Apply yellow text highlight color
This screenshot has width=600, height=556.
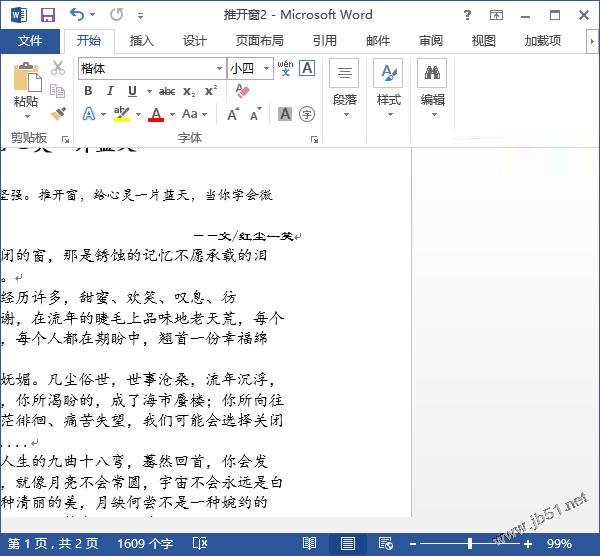122,114
